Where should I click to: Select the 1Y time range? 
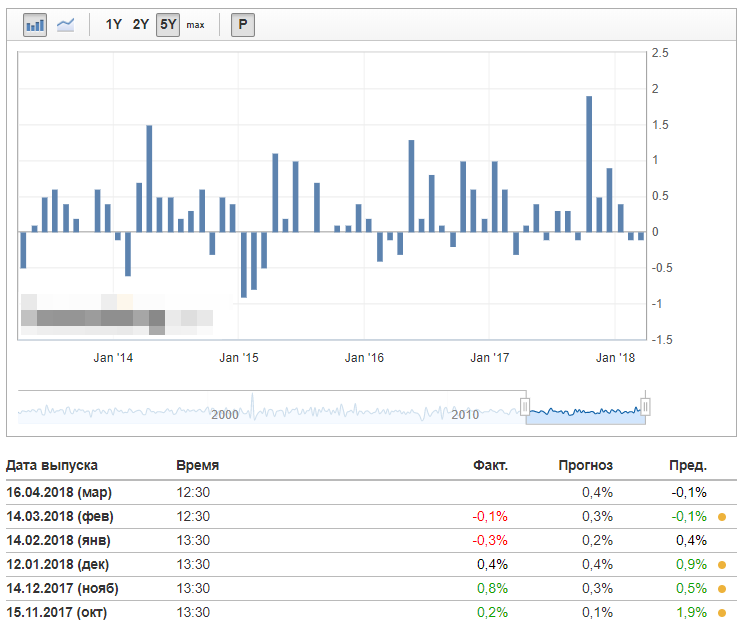[114, 25]
